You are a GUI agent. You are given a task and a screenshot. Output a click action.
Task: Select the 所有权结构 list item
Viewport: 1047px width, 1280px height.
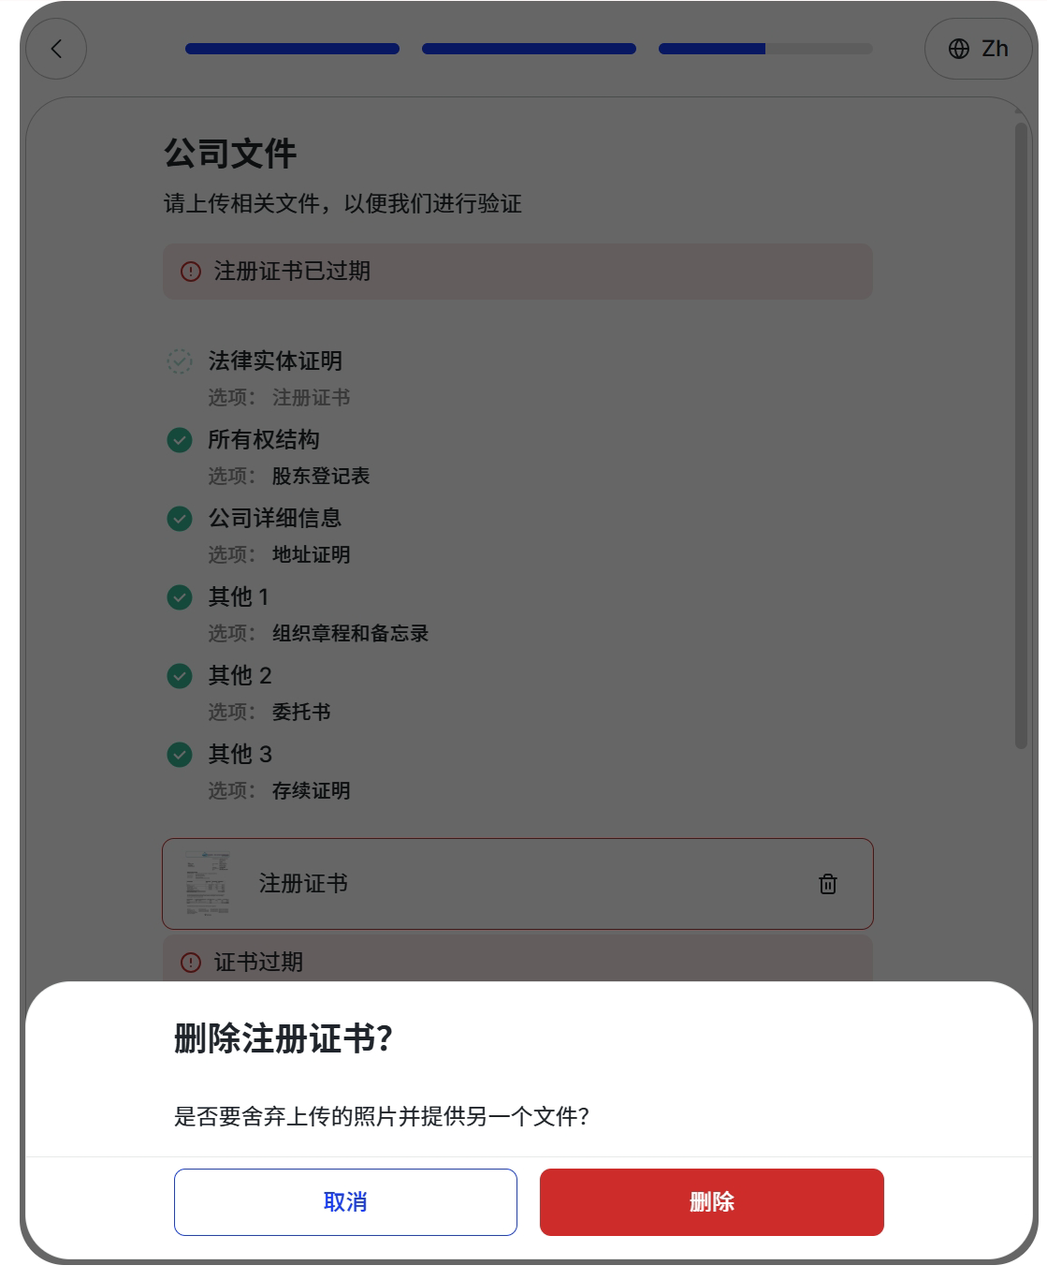coord(264,440)
